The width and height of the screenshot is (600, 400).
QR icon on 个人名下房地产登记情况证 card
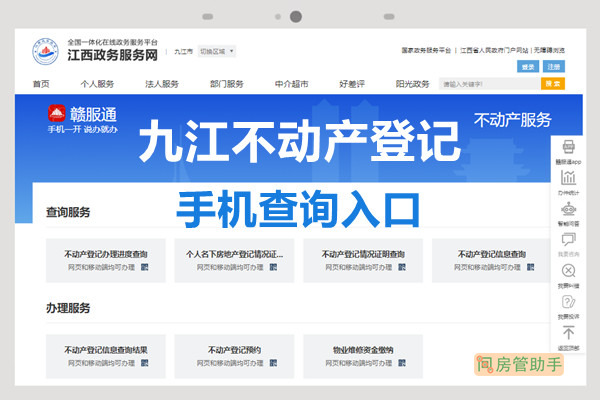[x=273, y=267]
